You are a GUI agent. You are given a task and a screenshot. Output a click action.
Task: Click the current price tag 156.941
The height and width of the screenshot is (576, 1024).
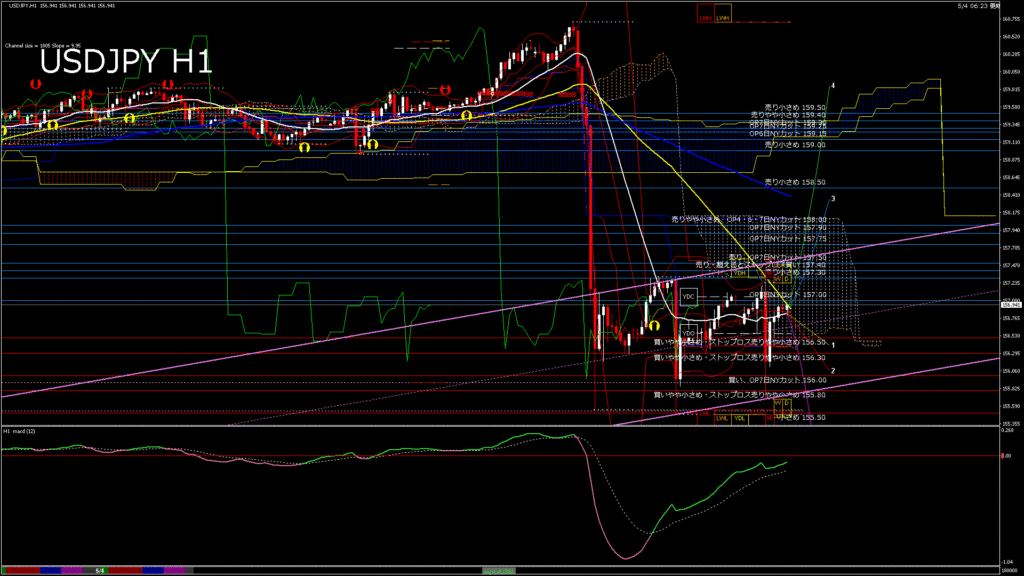pos(1011,305)
